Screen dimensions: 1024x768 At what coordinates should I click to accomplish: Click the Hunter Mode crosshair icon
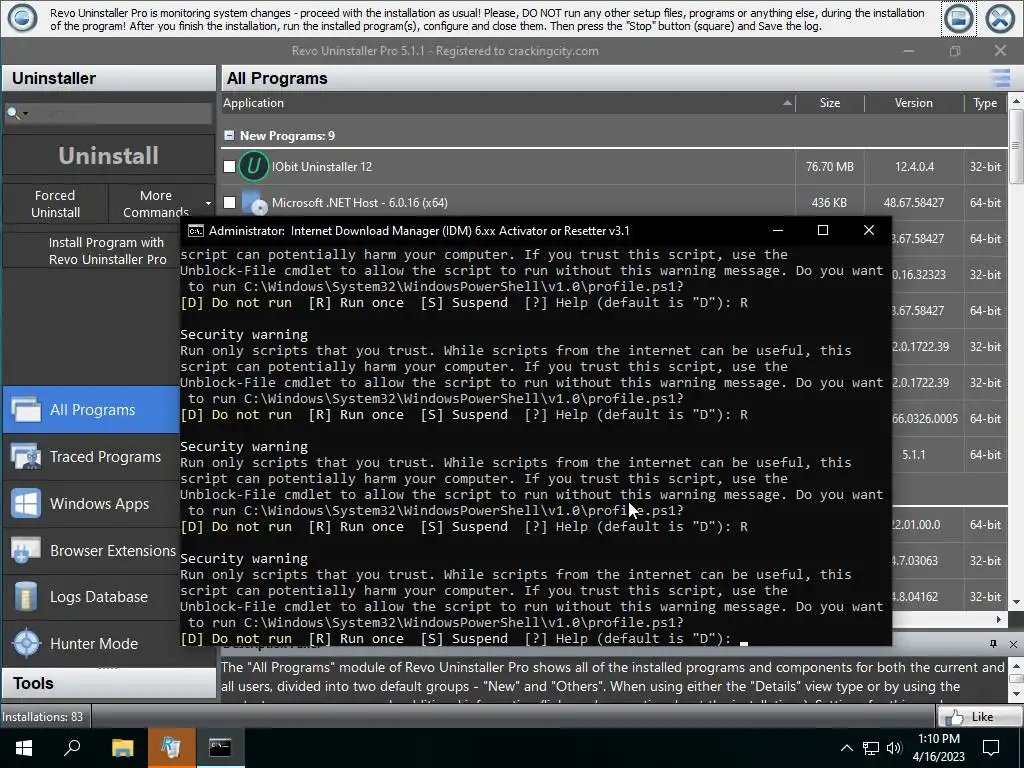click(26, 643)
